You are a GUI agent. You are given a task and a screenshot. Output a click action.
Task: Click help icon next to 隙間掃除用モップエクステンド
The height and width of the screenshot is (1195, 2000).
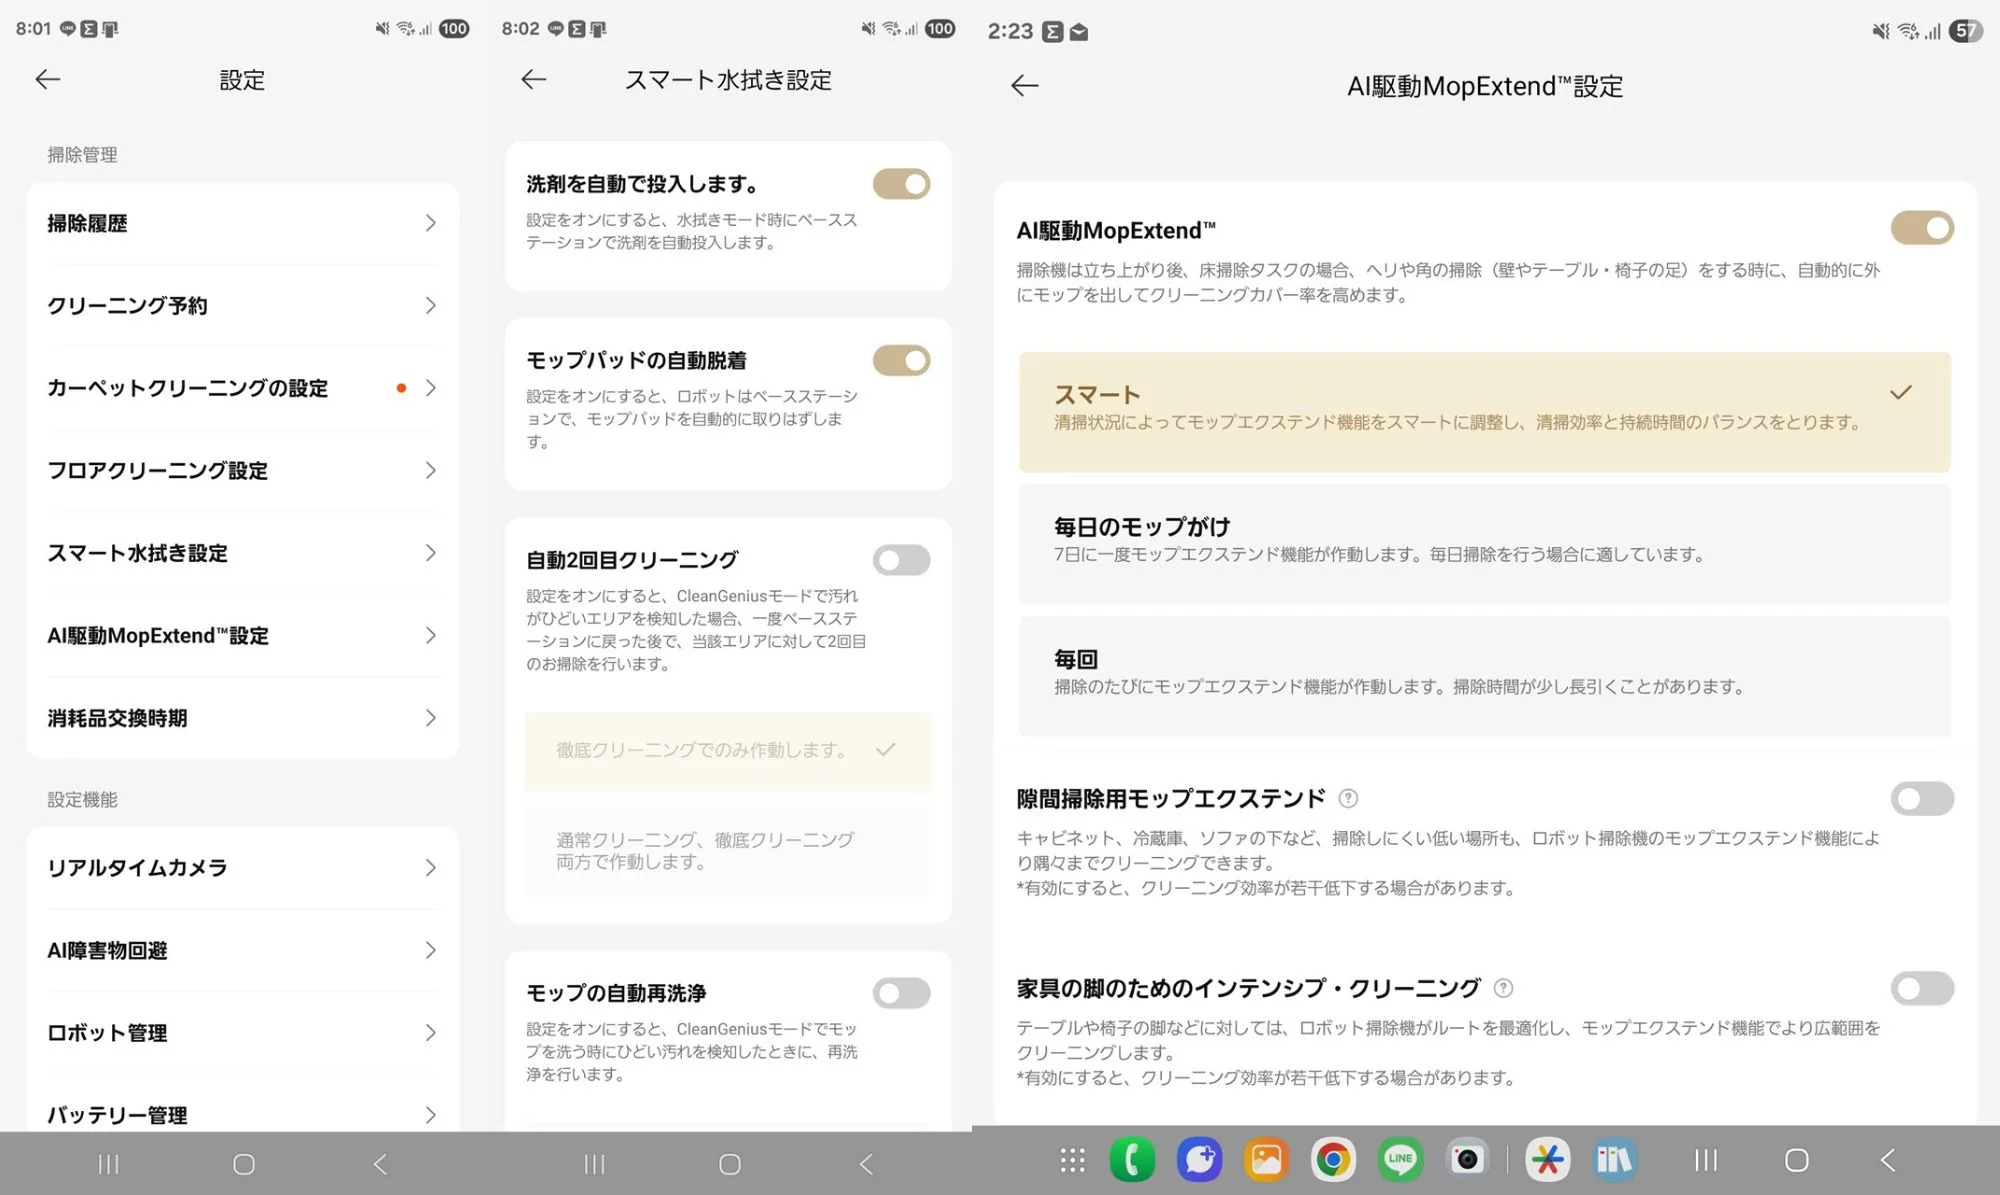tap(1348, 798)
